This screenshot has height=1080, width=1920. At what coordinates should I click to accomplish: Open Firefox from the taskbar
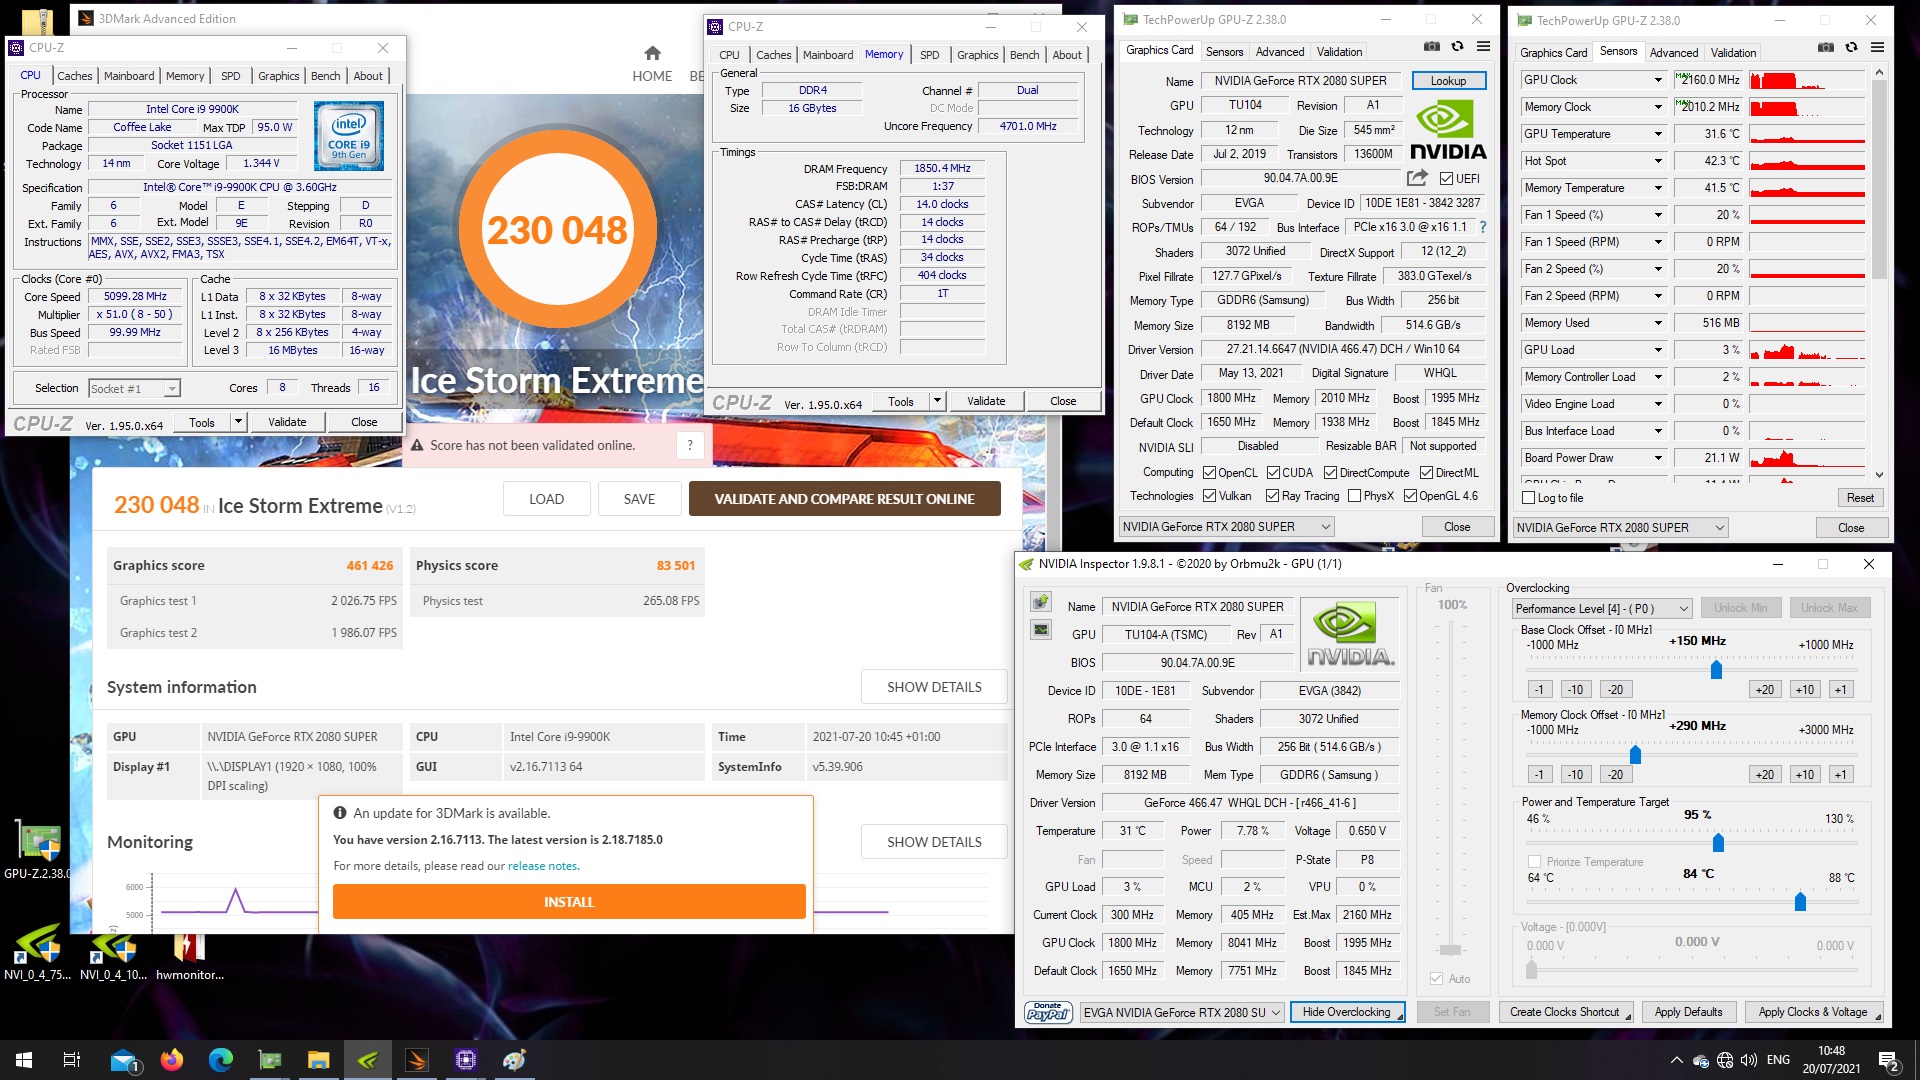tap(172, 1059)
